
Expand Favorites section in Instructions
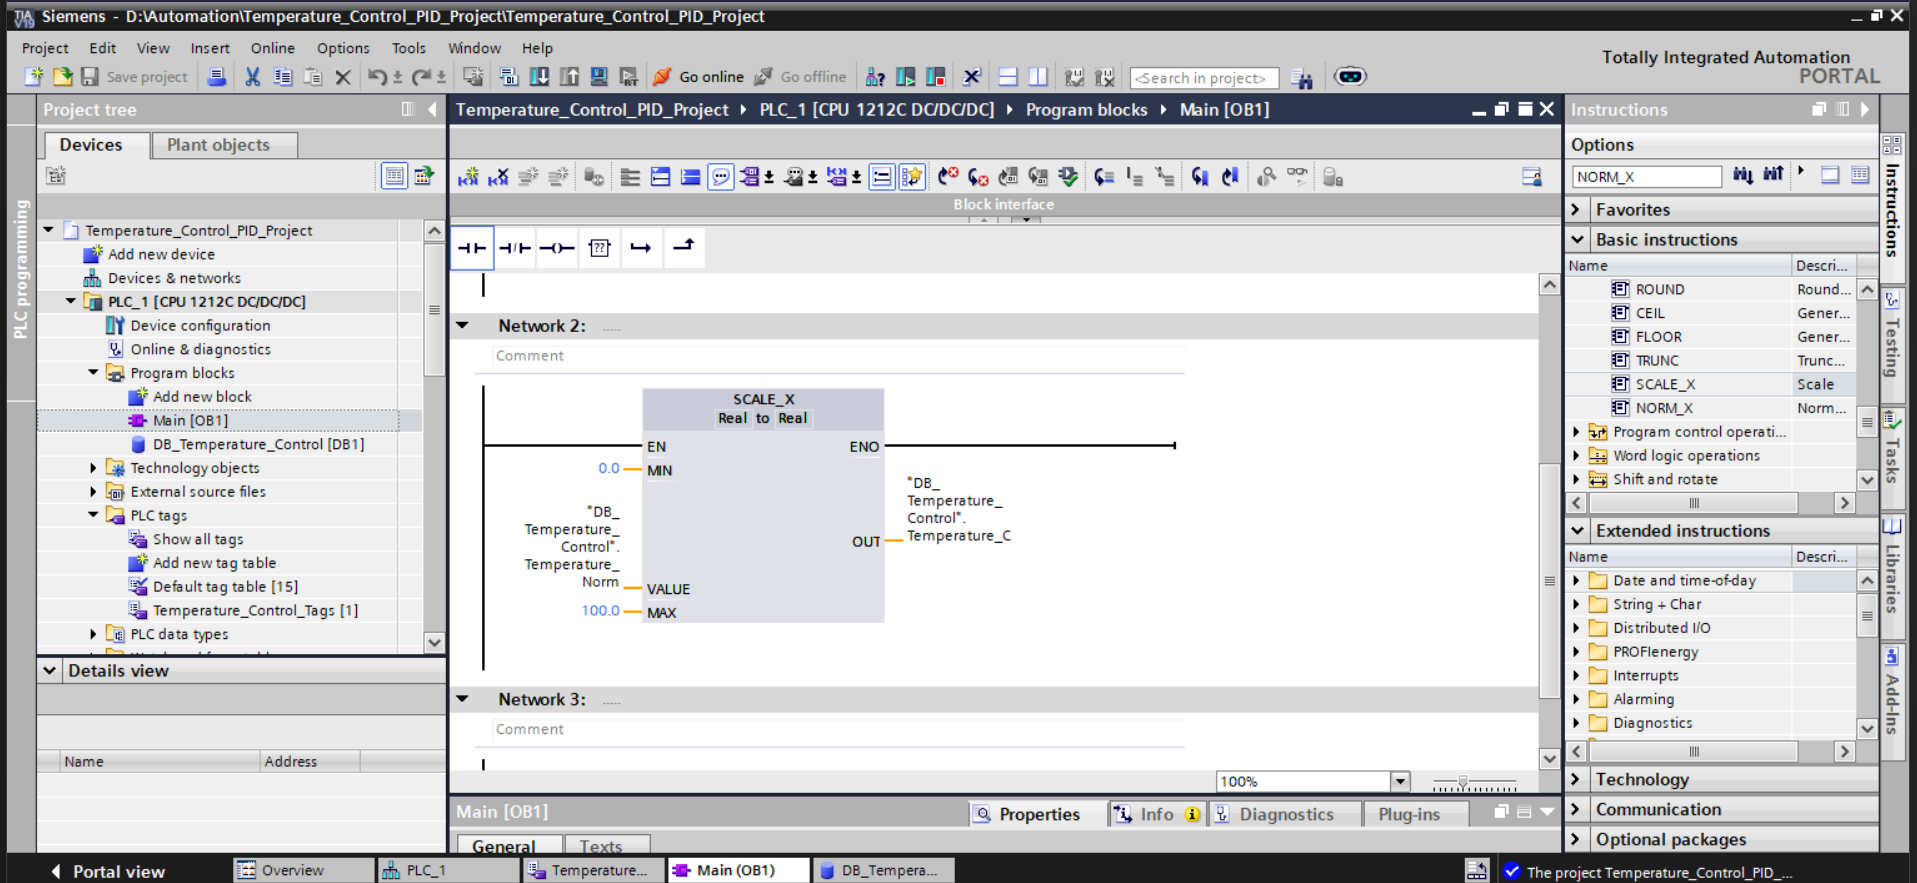1577,210
